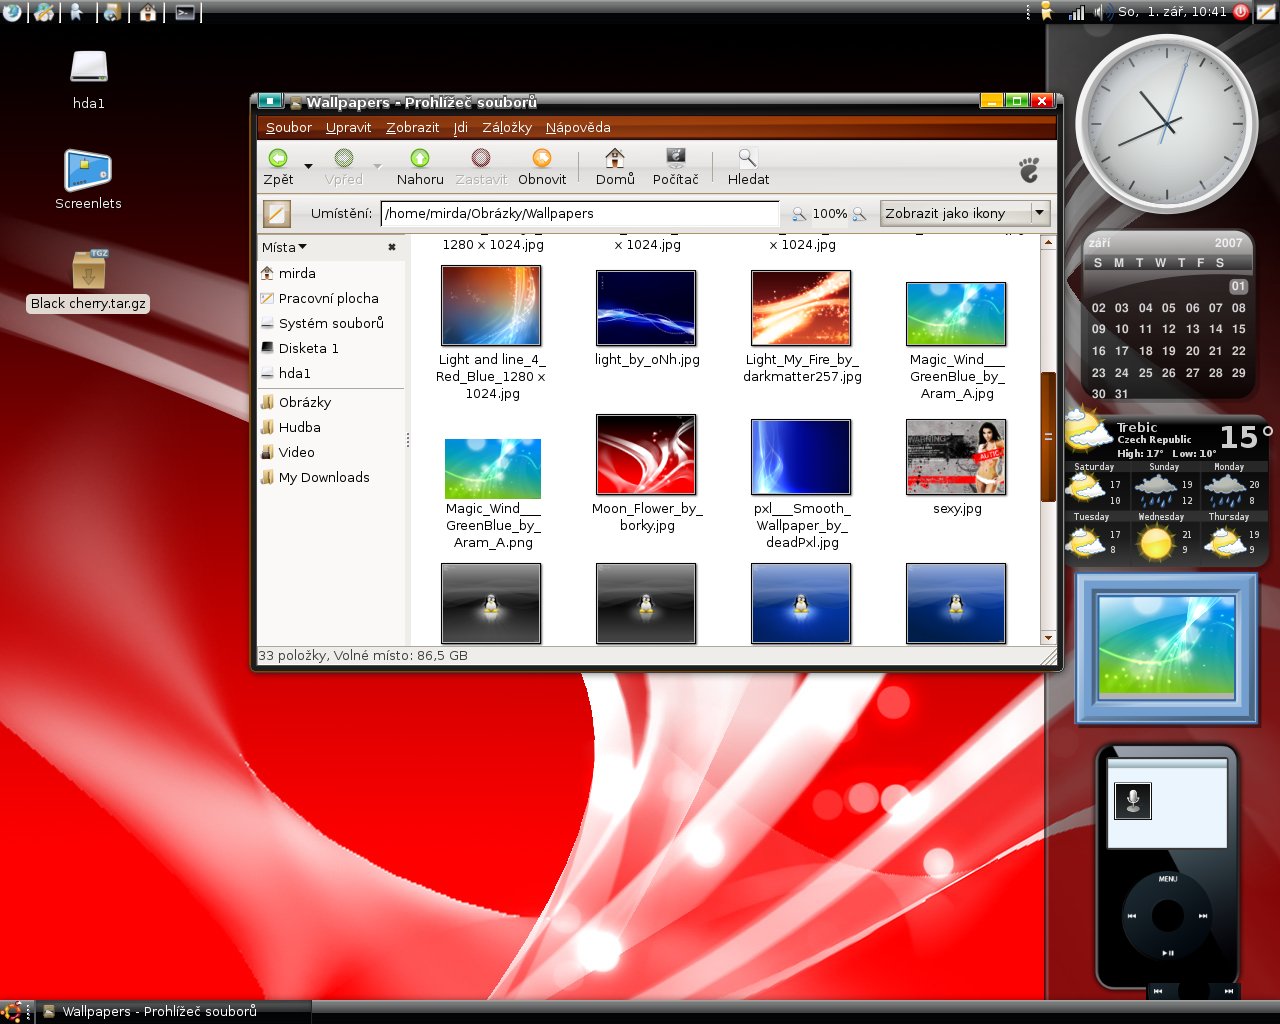
Task: Click the red power shutdown button
Action: 1241,12
